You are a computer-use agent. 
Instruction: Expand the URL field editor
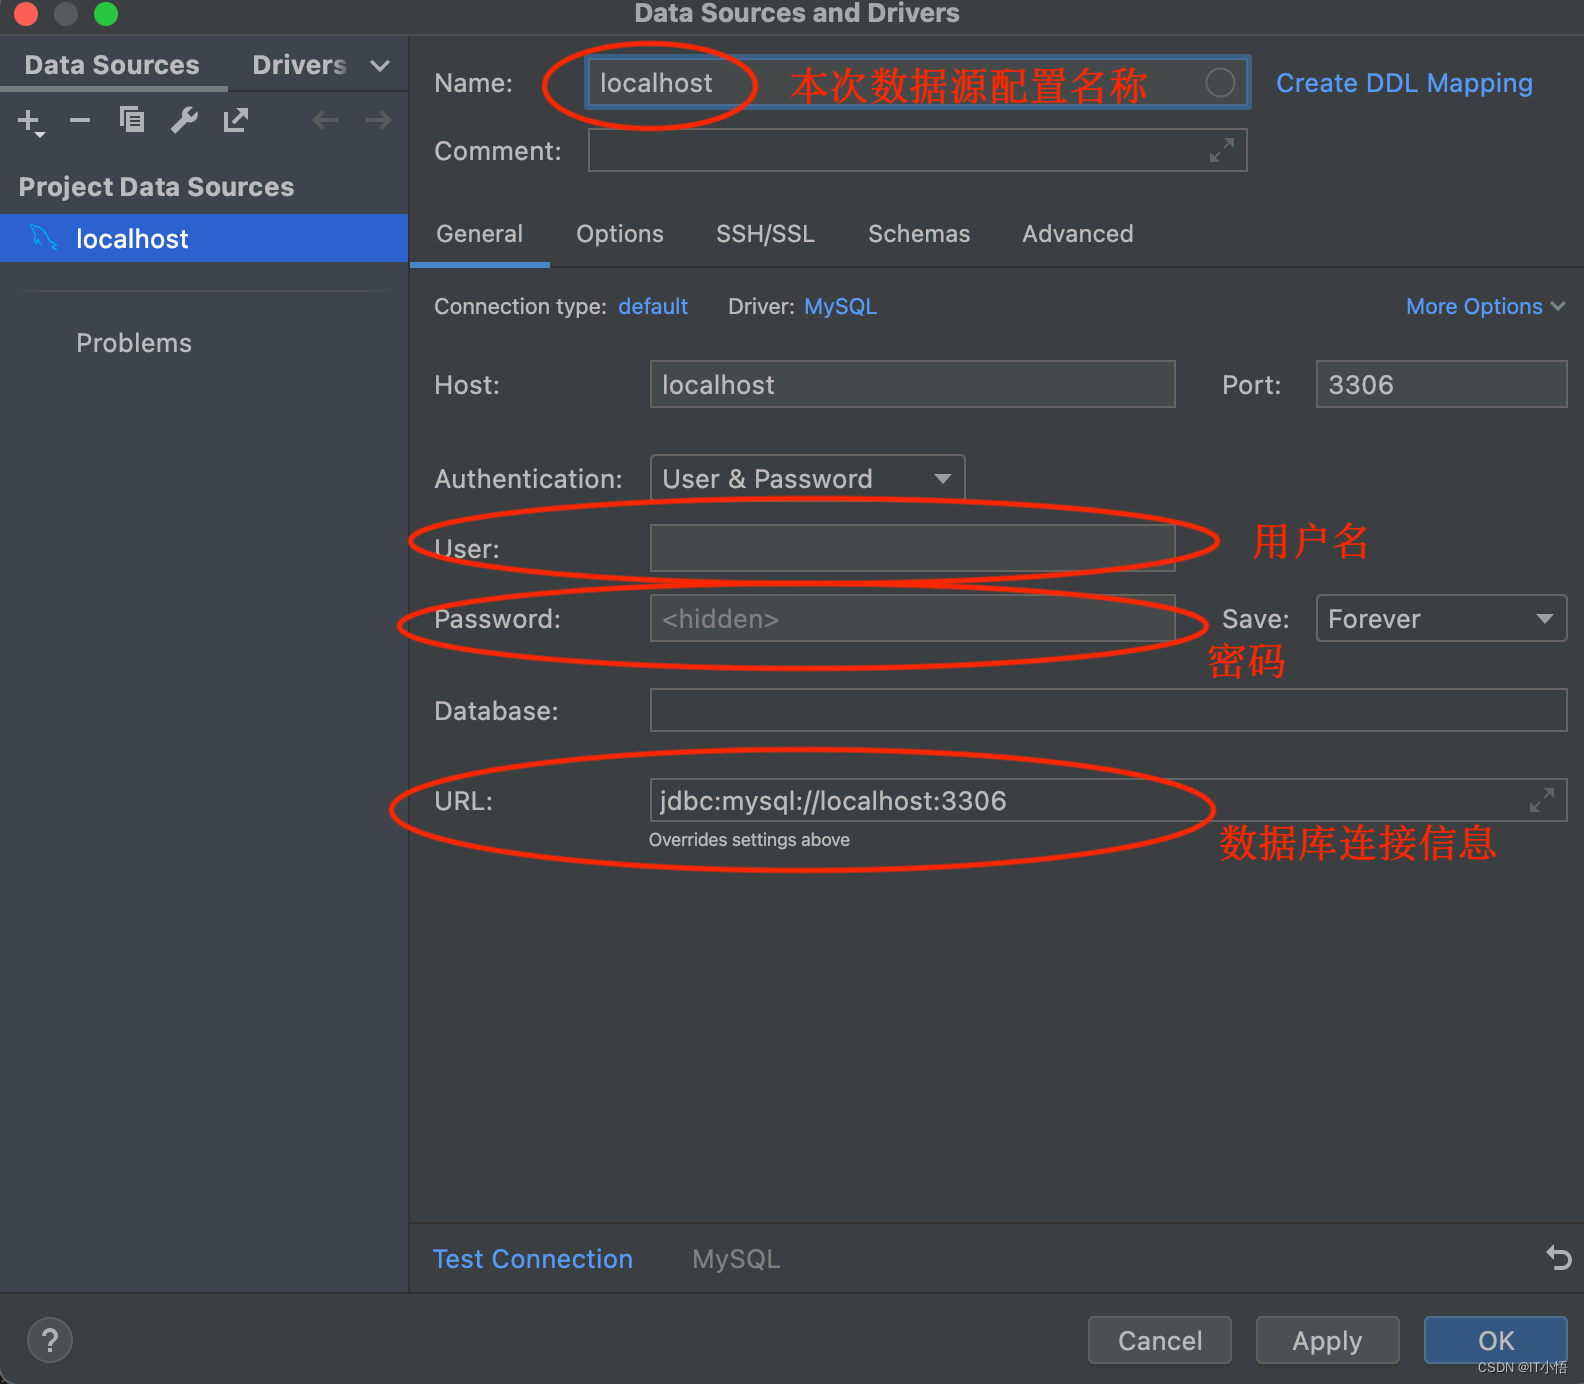point(1542,800)
